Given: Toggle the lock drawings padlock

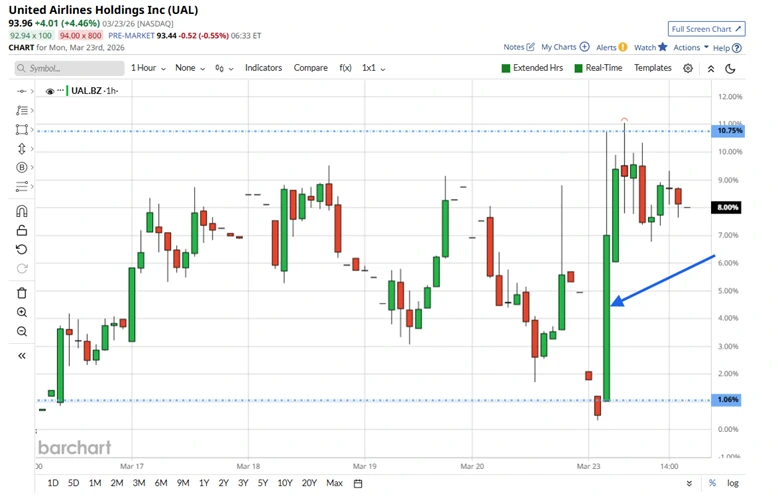Looking at the screenshot, I should (x=22, y=230).
